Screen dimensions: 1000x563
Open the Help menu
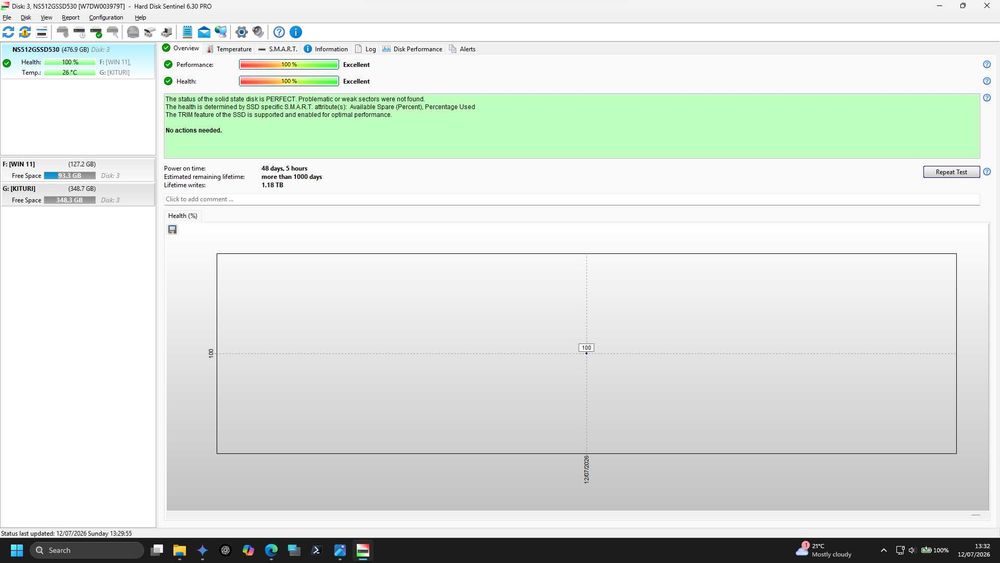140,17
